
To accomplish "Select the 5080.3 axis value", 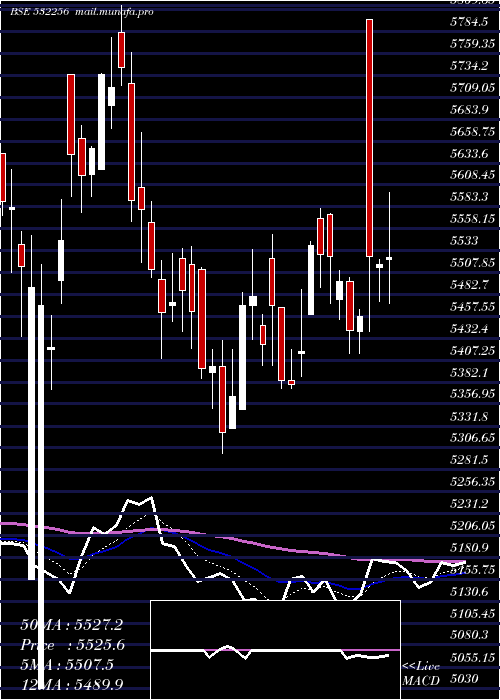I will point(469,635).
